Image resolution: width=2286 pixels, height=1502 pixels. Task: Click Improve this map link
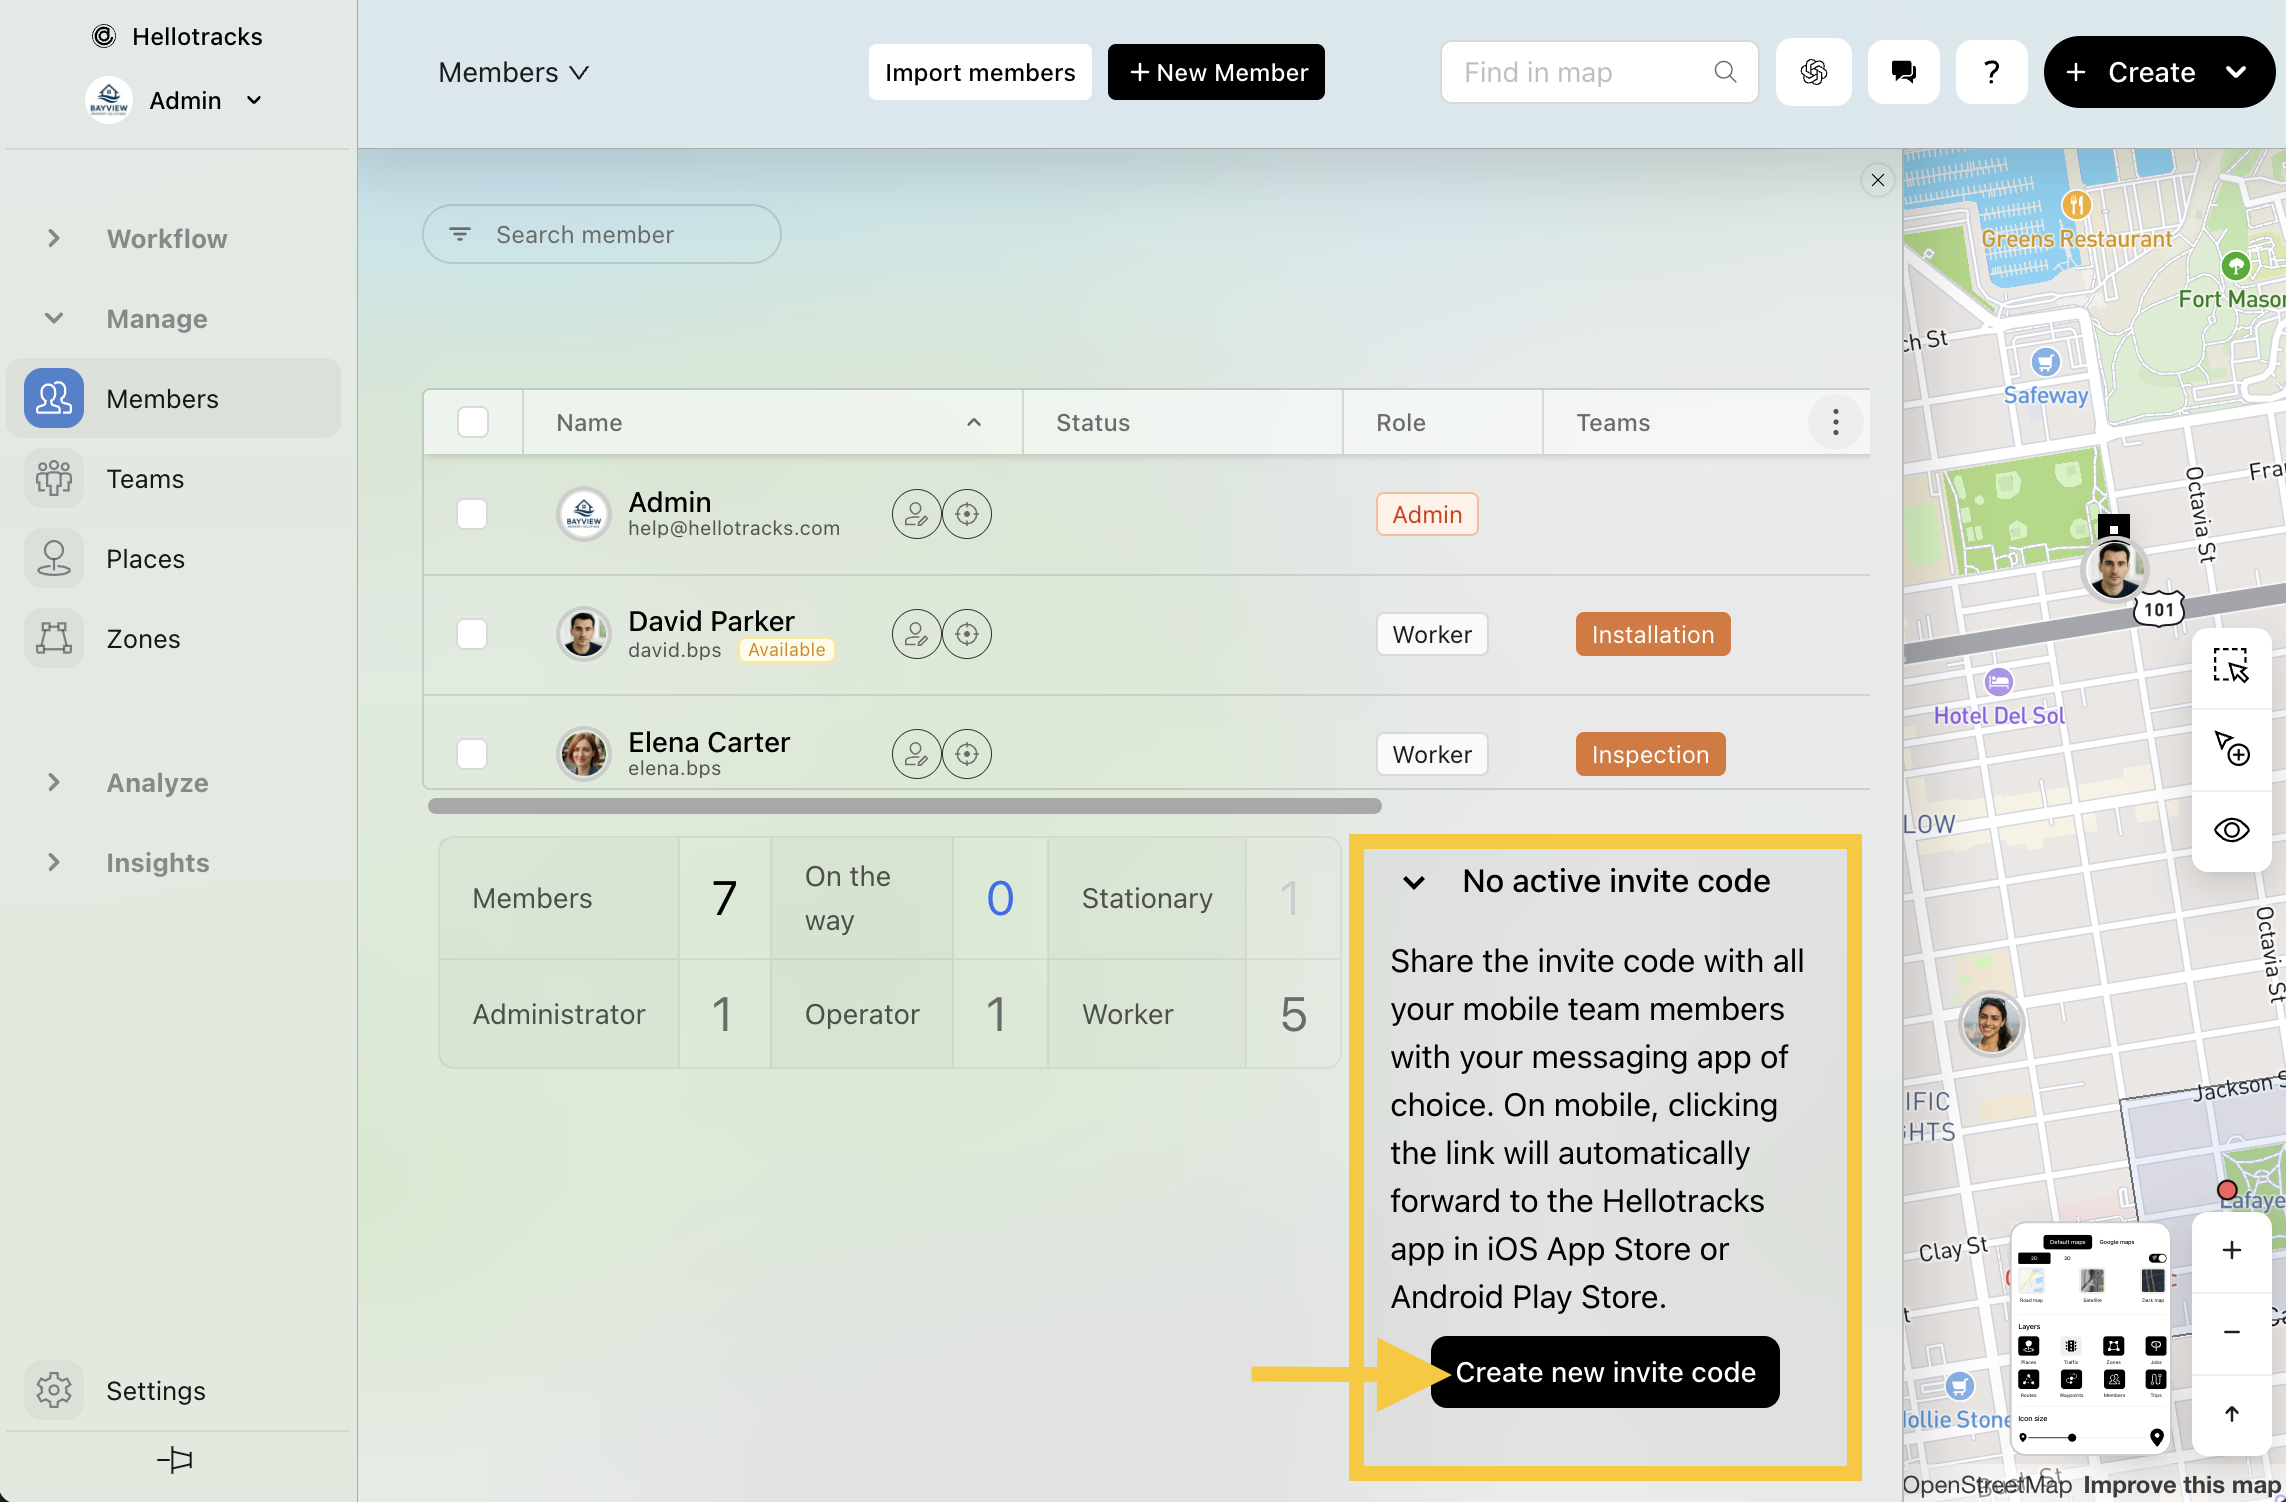click(x=2182, y=1485)
